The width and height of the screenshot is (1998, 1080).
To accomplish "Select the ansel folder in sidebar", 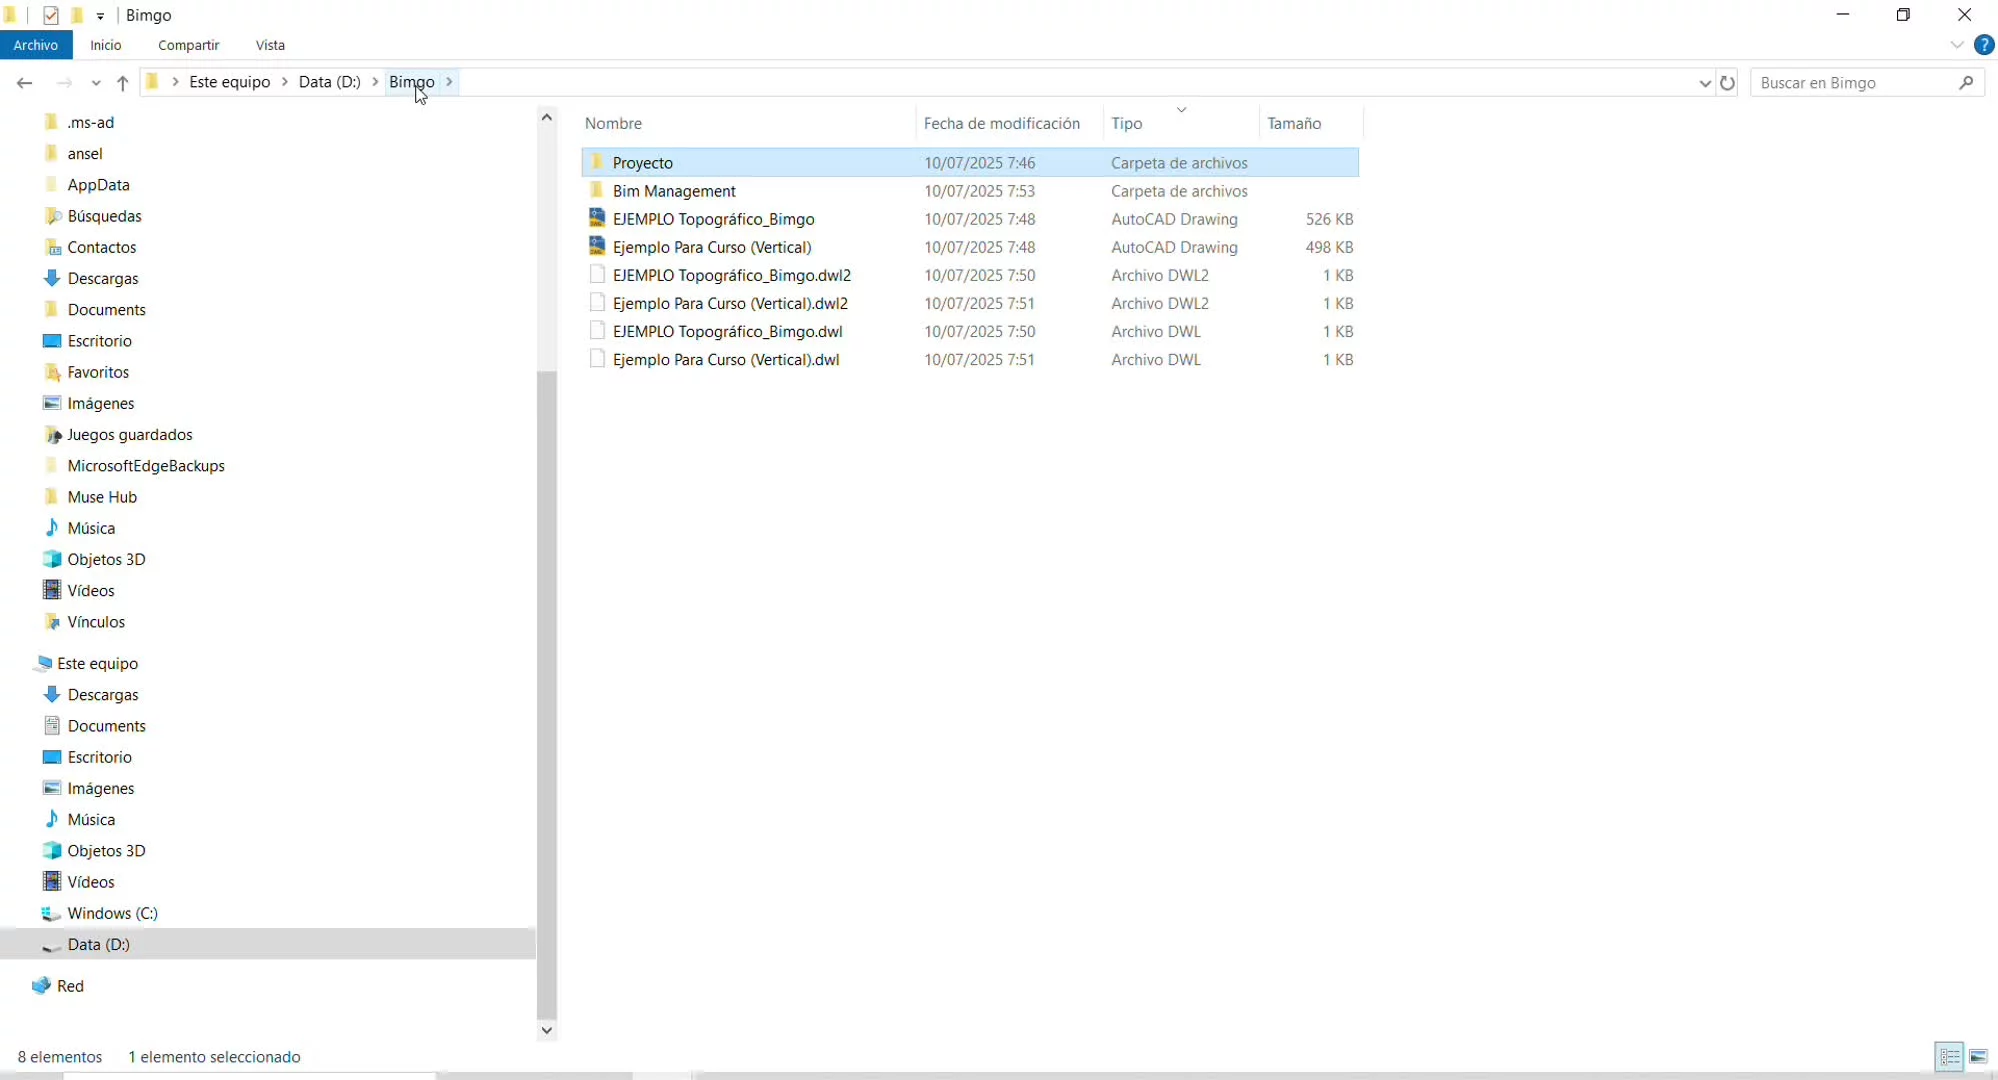I will [x=85, y=153].
